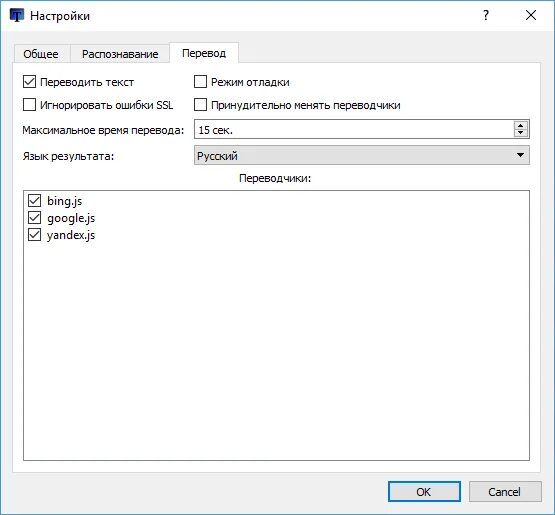The width and height of the screenshot is (555, 515).
Task: Toggle the yandex.js translator checkbox
Action: point(34,234)
